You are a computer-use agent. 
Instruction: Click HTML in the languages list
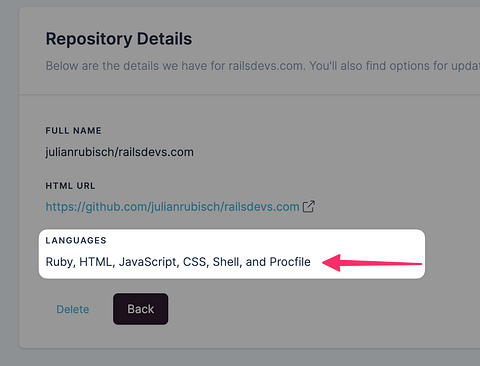click(x=97, y=262)
